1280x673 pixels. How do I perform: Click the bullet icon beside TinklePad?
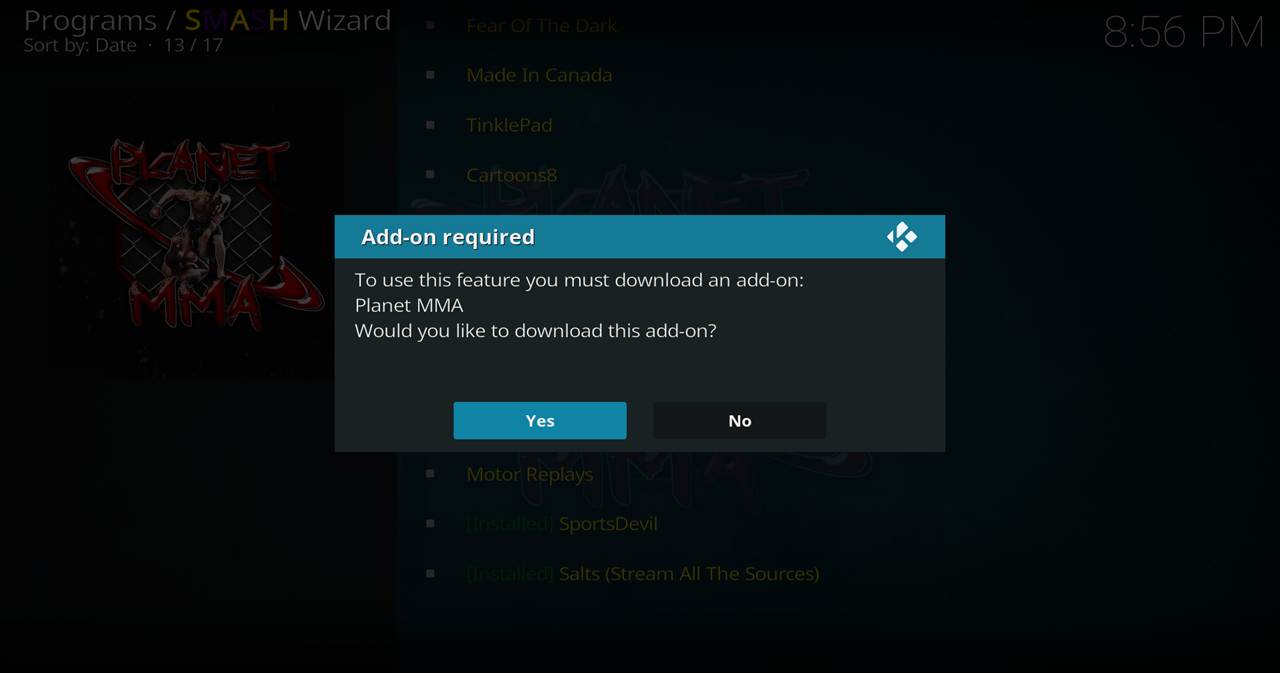[x=430, y=125]
